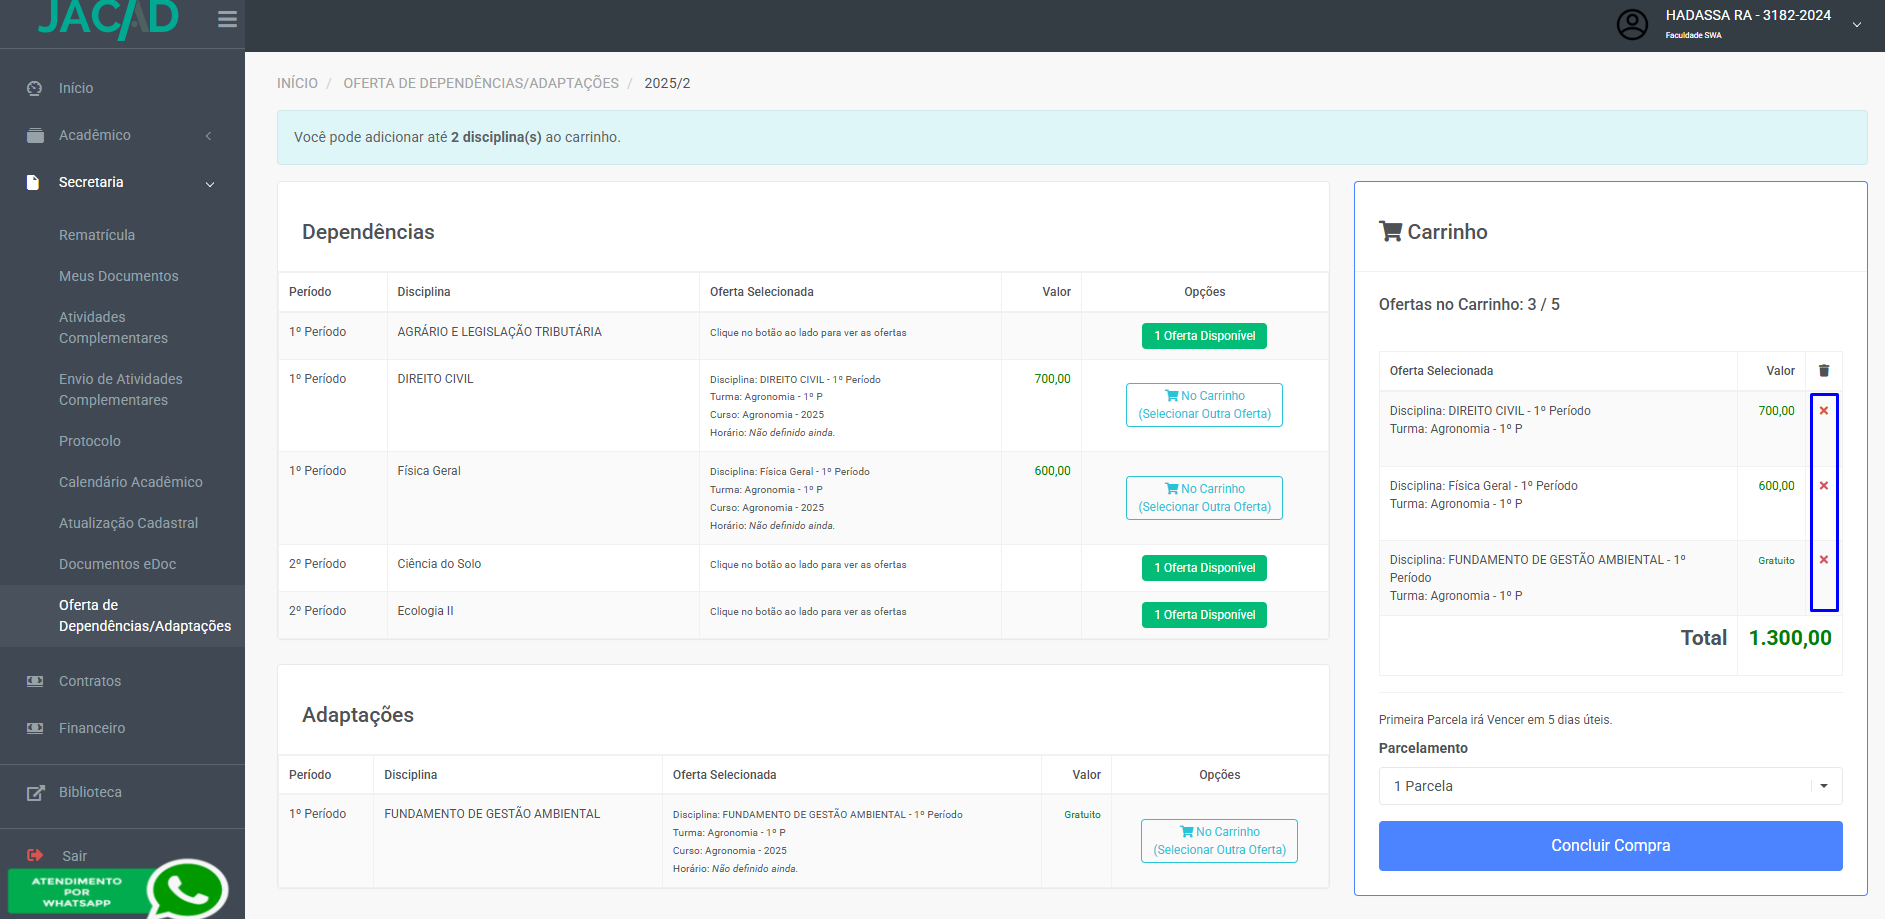Screen dimensions: 1885x919
Task: View the offer for Ciência do Solo
Action: point(1204,568)
